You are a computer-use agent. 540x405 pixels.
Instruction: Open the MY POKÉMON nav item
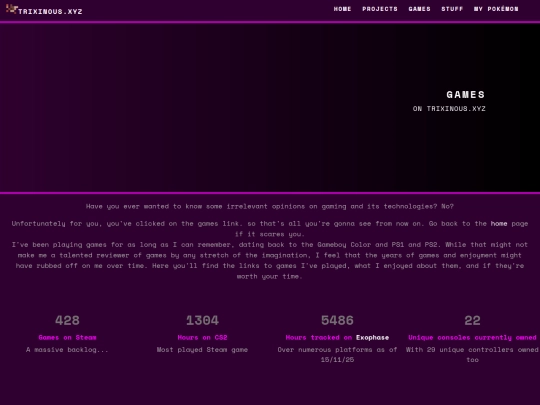[496, 9]
